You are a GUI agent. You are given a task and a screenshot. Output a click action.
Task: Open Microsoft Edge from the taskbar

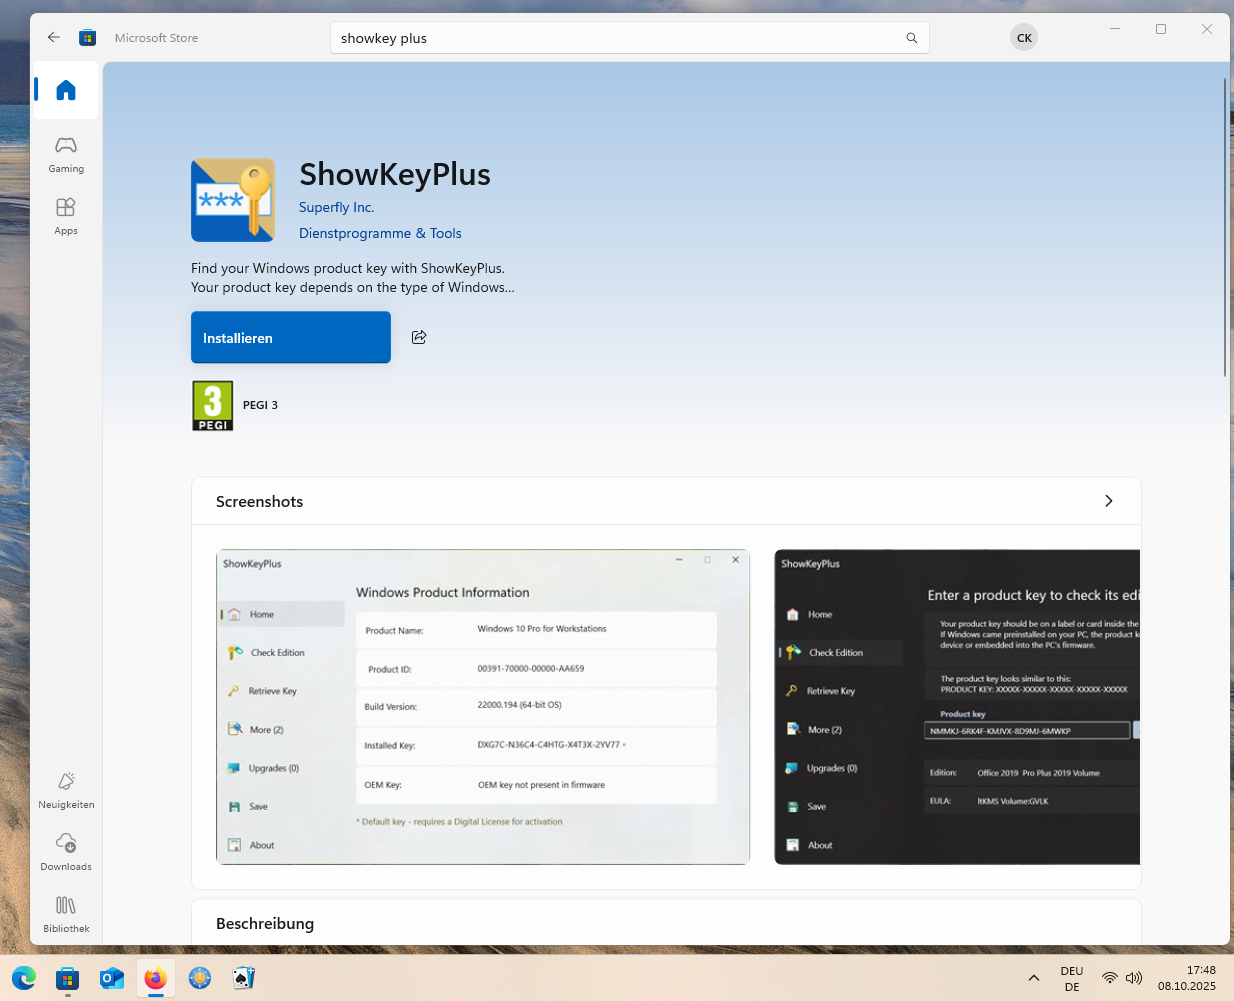pyautogui.click(x=24, y=978)
